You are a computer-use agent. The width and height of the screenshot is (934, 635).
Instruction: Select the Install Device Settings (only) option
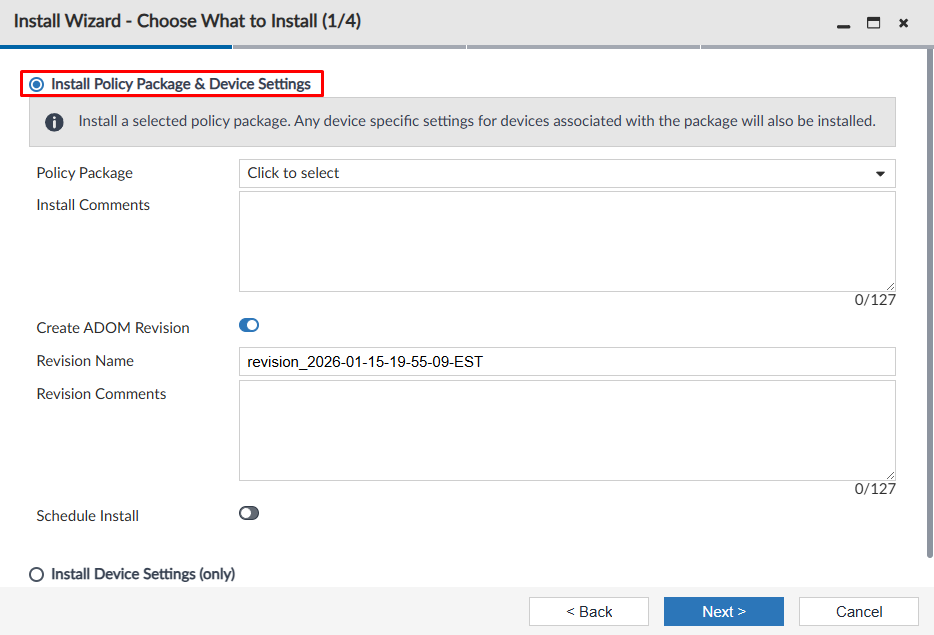click(x=36, y=573)
